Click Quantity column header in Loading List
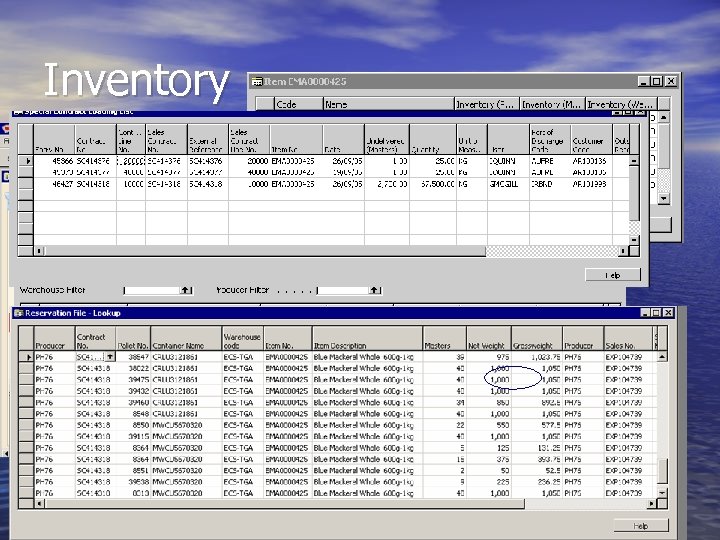 [433, 139]
